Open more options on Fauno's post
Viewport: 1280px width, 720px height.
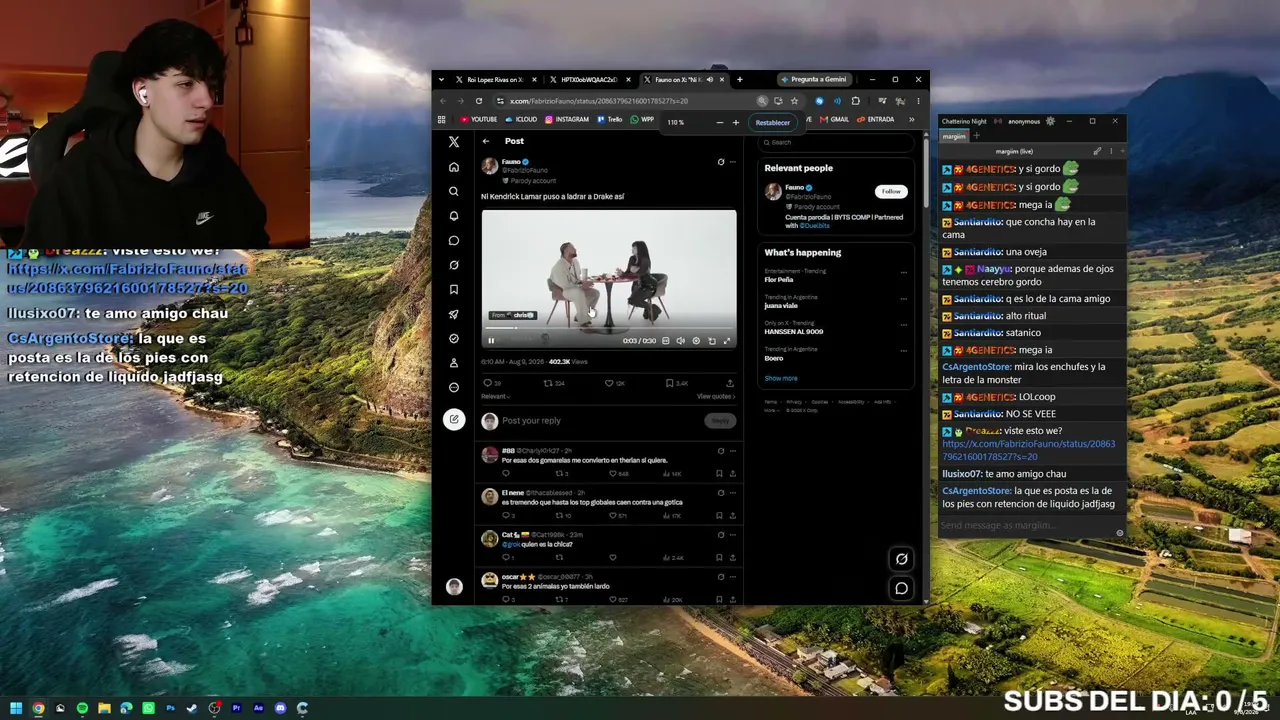pyautogui.click(x=732, y=162)
